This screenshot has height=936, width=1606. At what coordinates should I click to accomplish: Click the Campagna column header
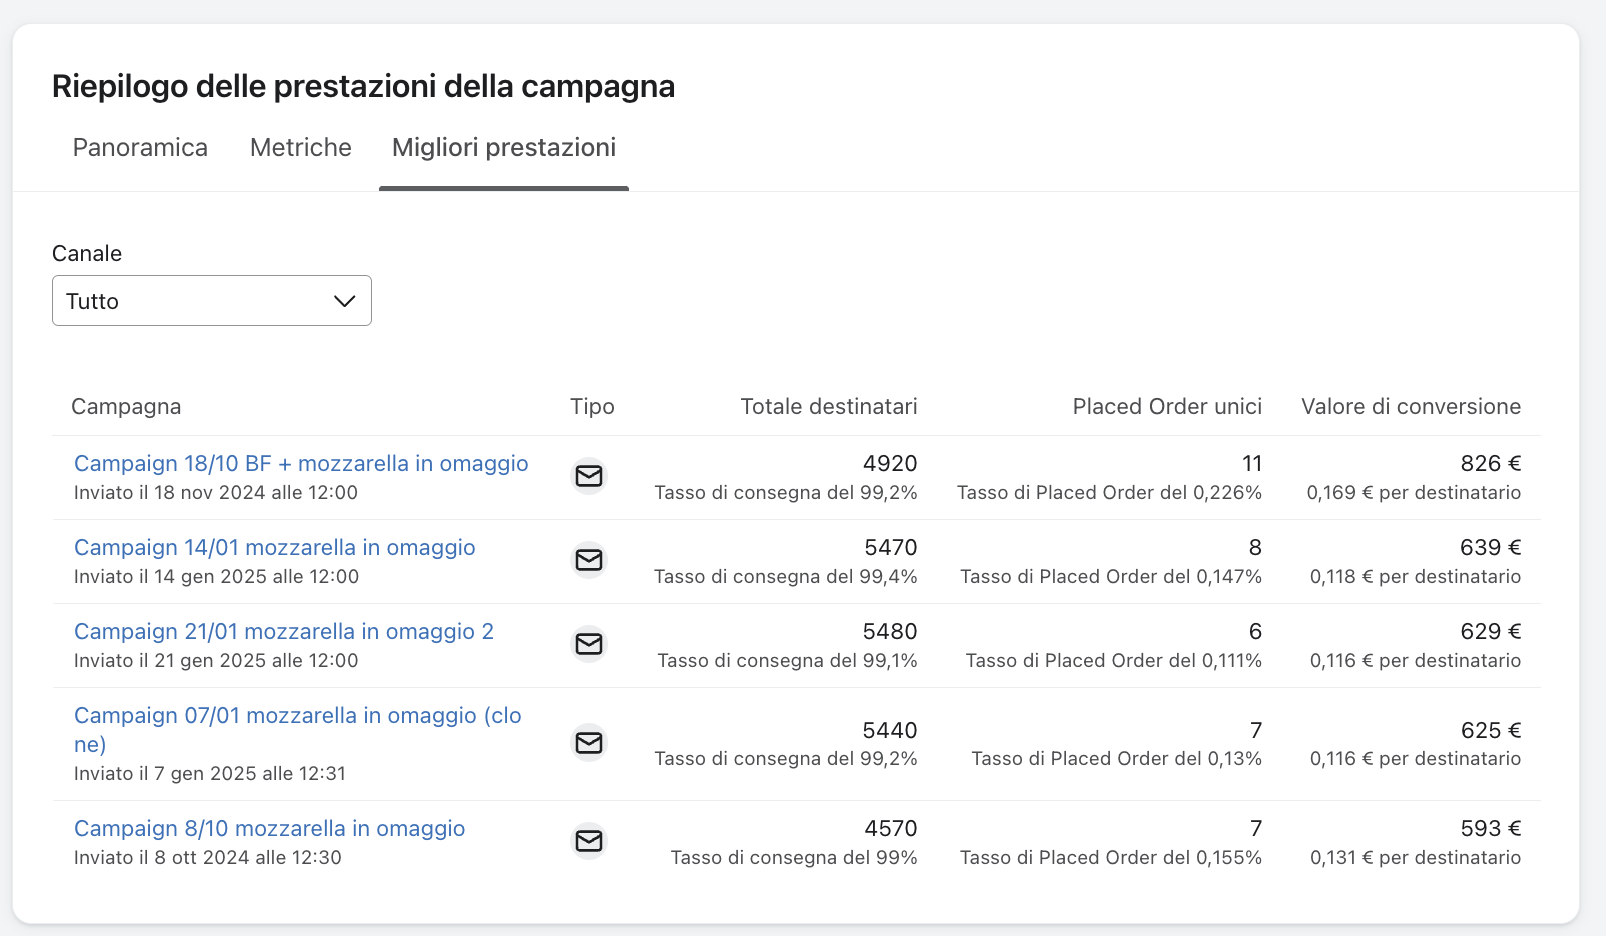126,407
